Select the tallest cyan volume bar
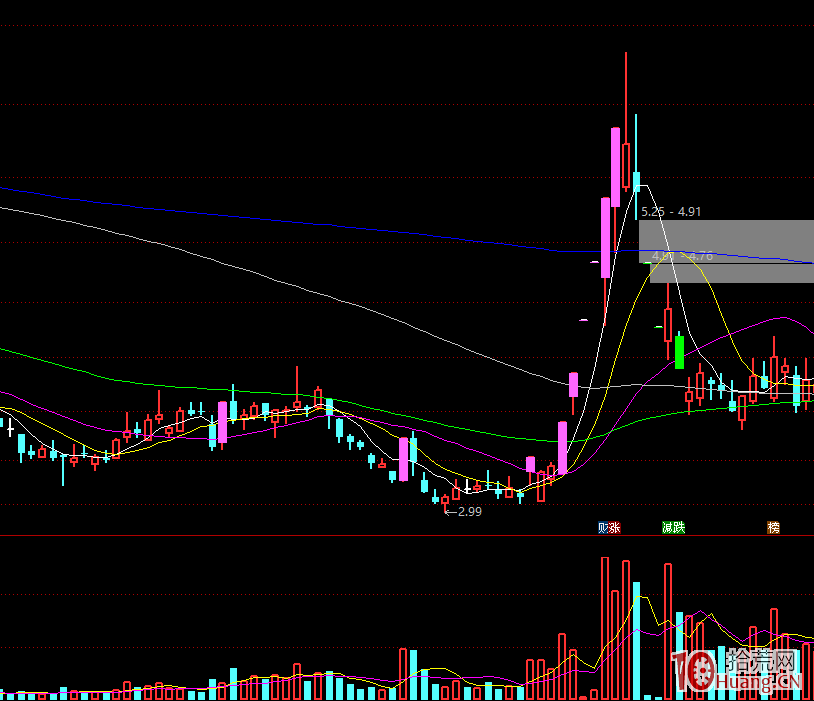Viewport: 814px width, 701px height. (x=636, y=641)
